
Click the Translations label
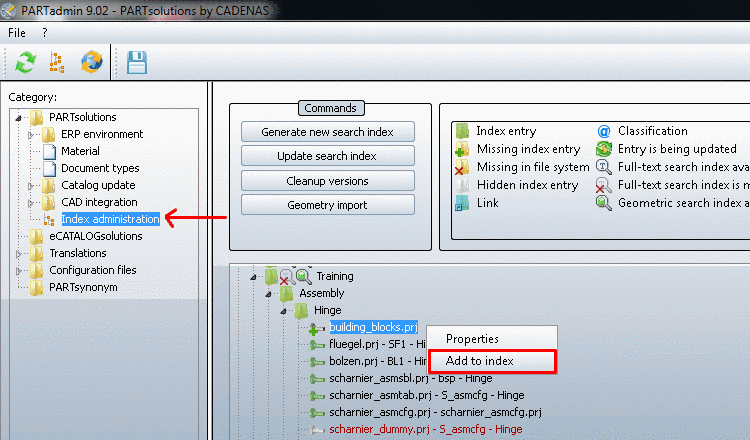coord(78,253)
